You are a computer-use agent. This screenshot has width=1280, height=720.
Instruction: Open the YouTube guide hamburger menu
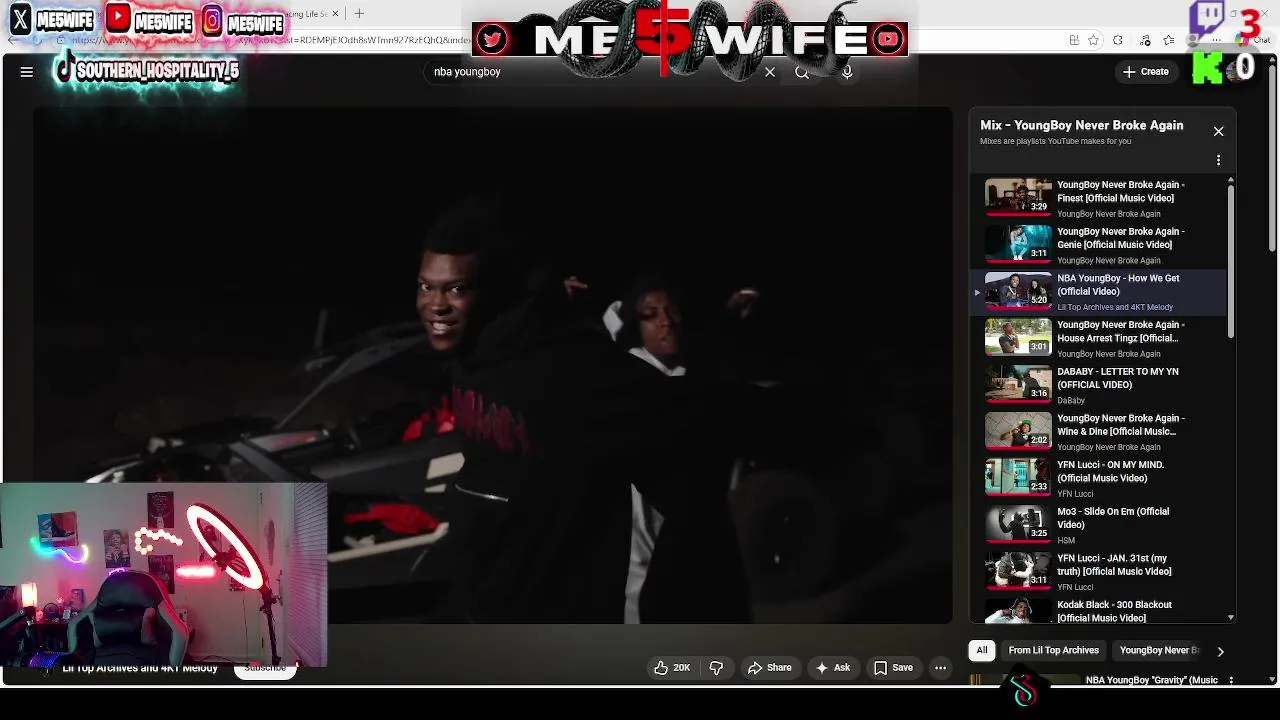click(27, 72)
